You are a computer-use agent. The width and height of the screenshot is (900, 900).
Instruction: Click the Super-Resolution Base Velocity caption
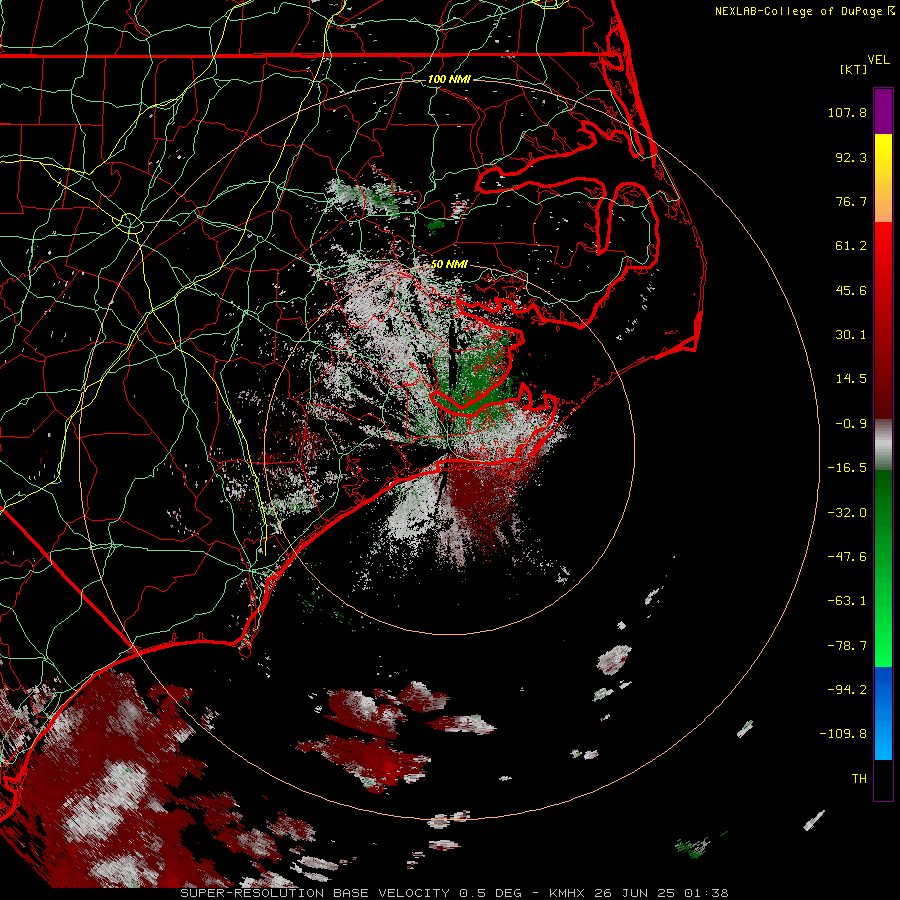pyautogui.click(x=455, y=893)
